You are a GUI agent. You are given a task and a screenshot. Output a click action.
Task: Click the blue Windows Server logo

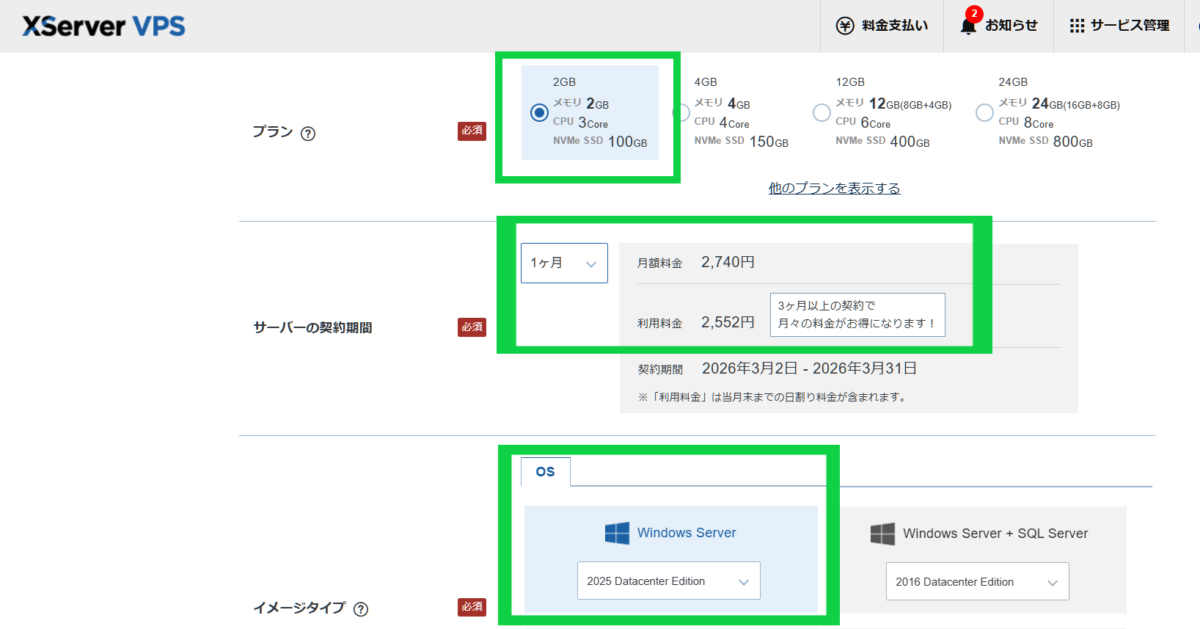pos(617,533)
